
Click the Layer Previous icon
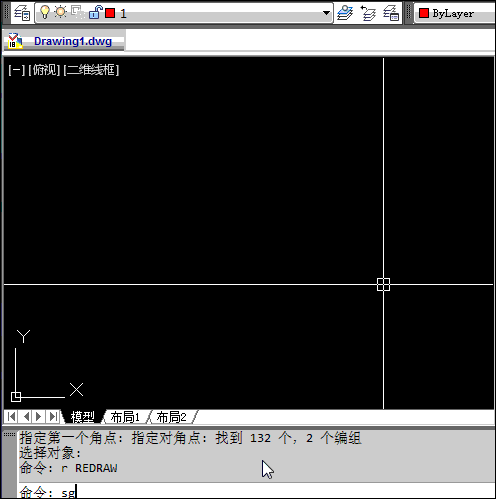coord(368,13)
